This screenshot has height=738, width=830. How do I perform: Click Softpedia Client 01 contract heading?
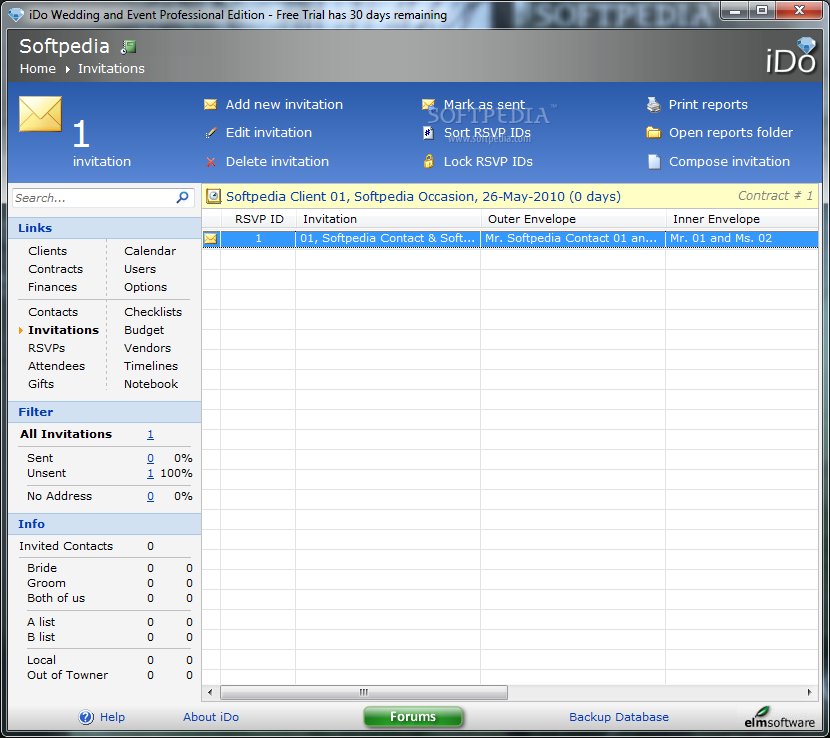pyautogui.click(x=423, y=197)
